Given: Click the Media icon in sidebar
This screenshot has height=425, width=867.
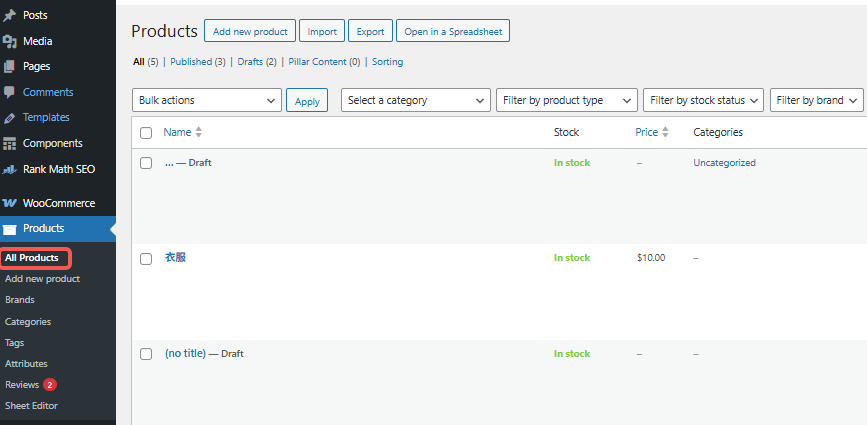Looking at the screenshot, I should (10, 41).
